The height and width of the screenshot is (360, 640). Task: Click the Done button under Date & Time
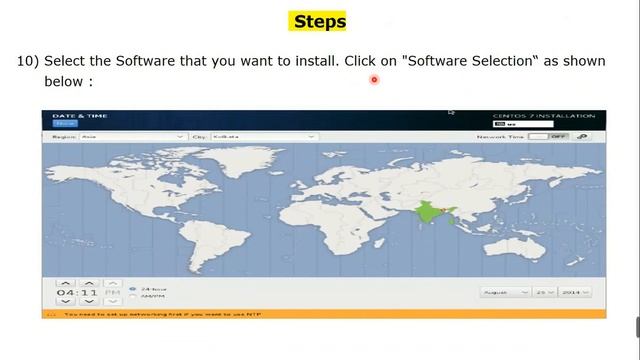pyautogui.click(x=65, y=123)
